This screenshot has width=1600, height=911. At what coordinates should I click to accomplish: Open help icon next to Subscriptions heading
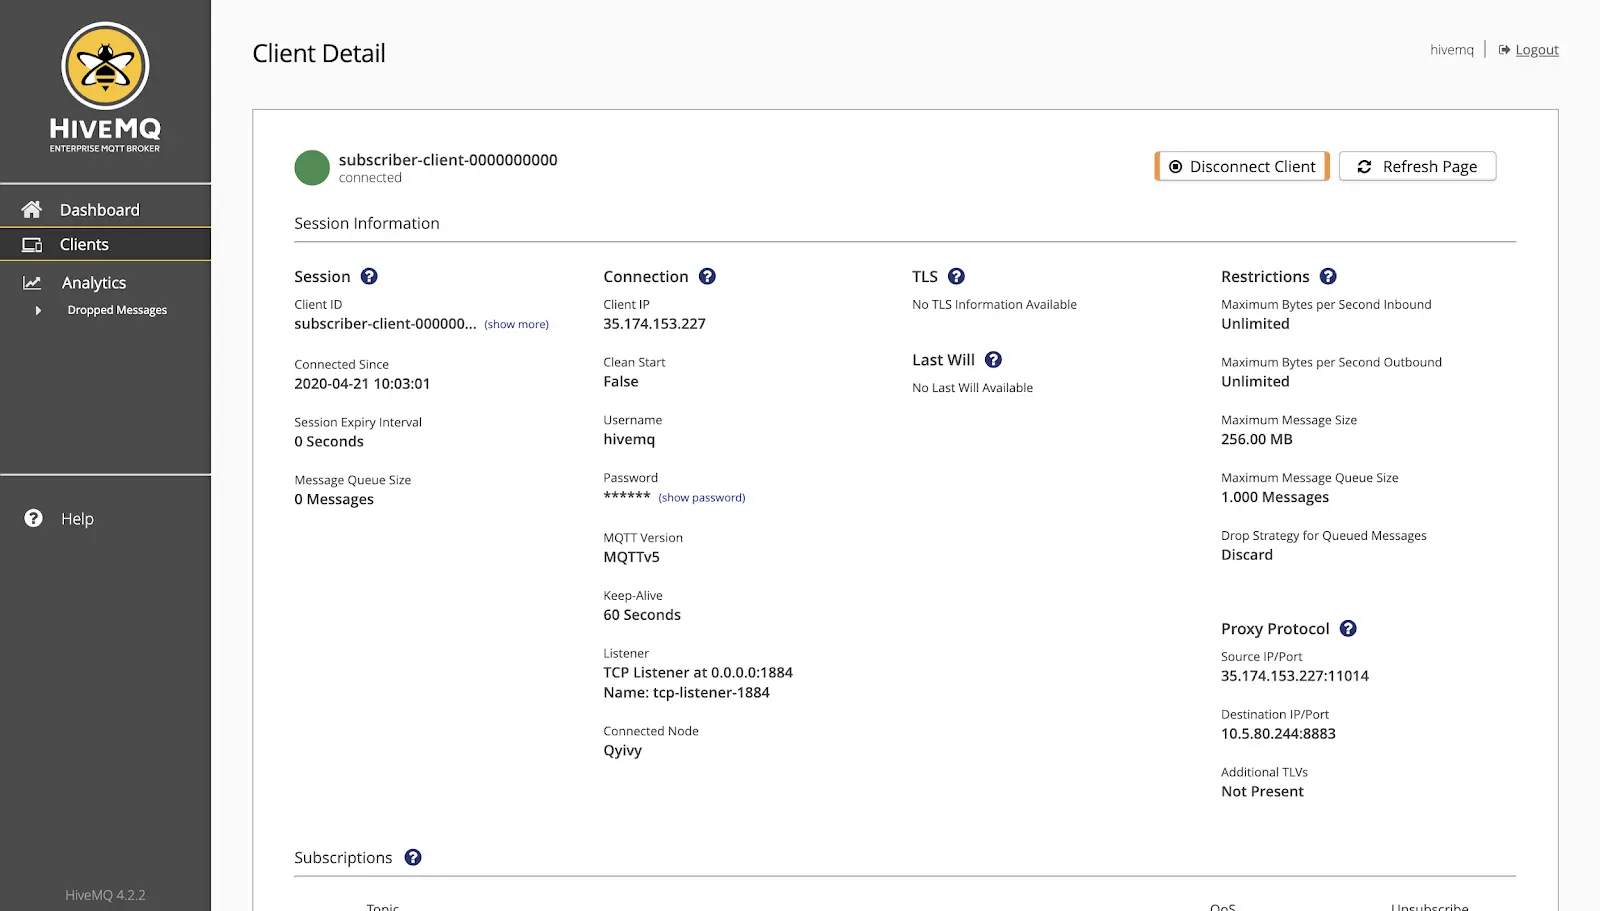pyautogui.click(x=413, y=858)
